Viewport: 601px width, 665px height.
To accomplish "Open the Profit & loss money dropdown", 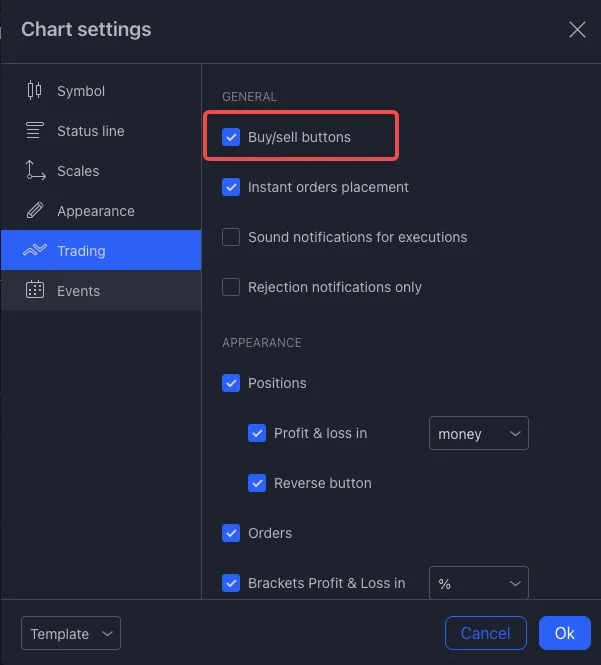I will point(478,434).
